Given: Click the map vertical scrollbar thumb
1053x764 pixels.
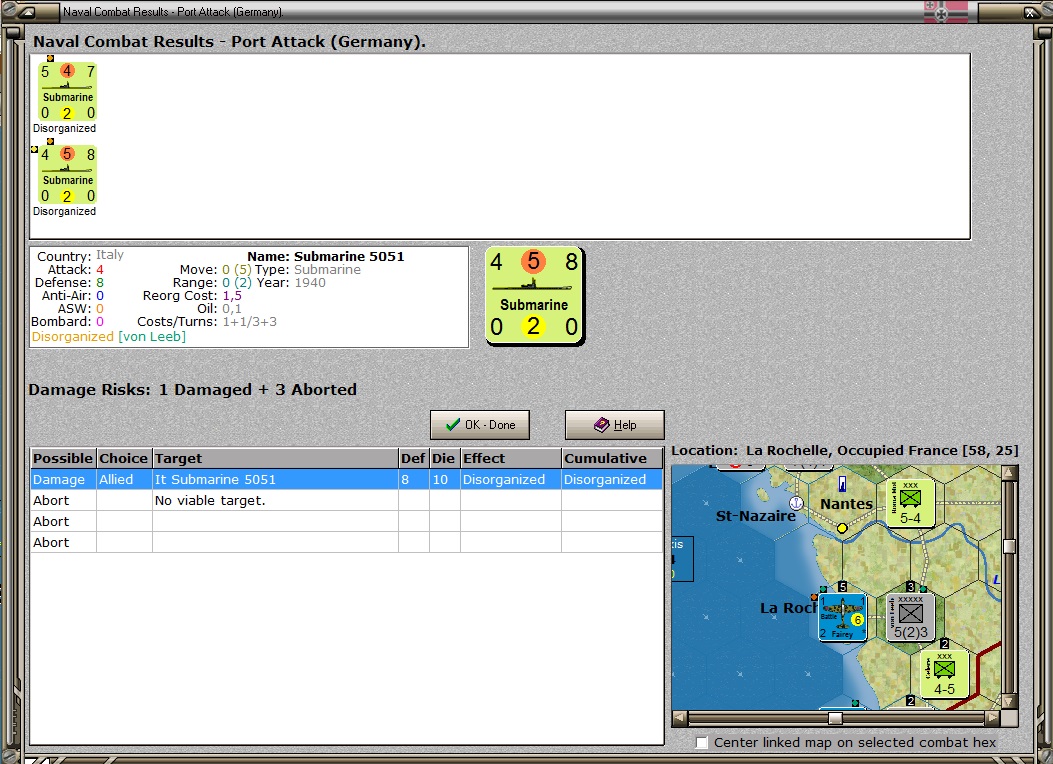Looking at the screenshot, I should coord(1009,545).
